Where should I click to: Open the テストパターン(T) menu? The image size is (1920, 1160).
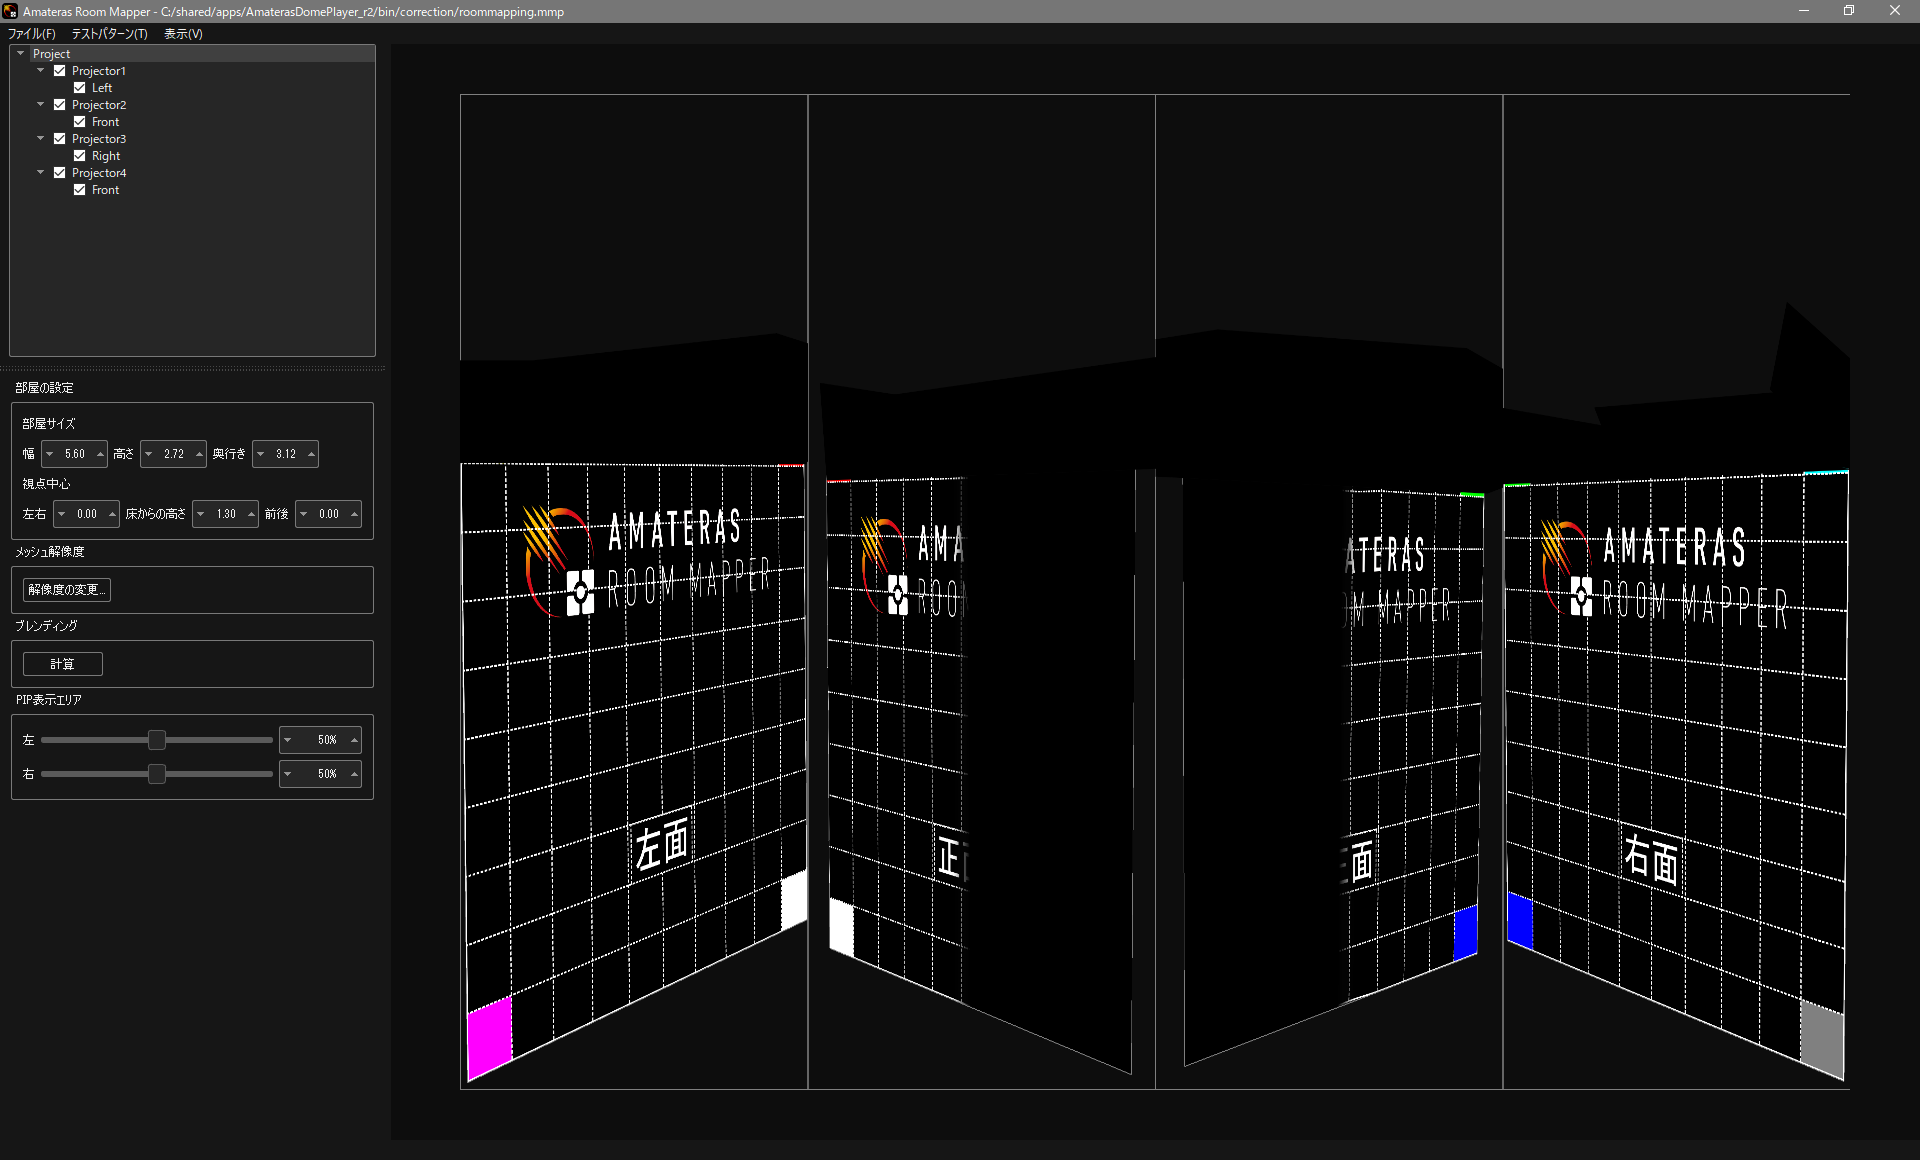point(109,34)
